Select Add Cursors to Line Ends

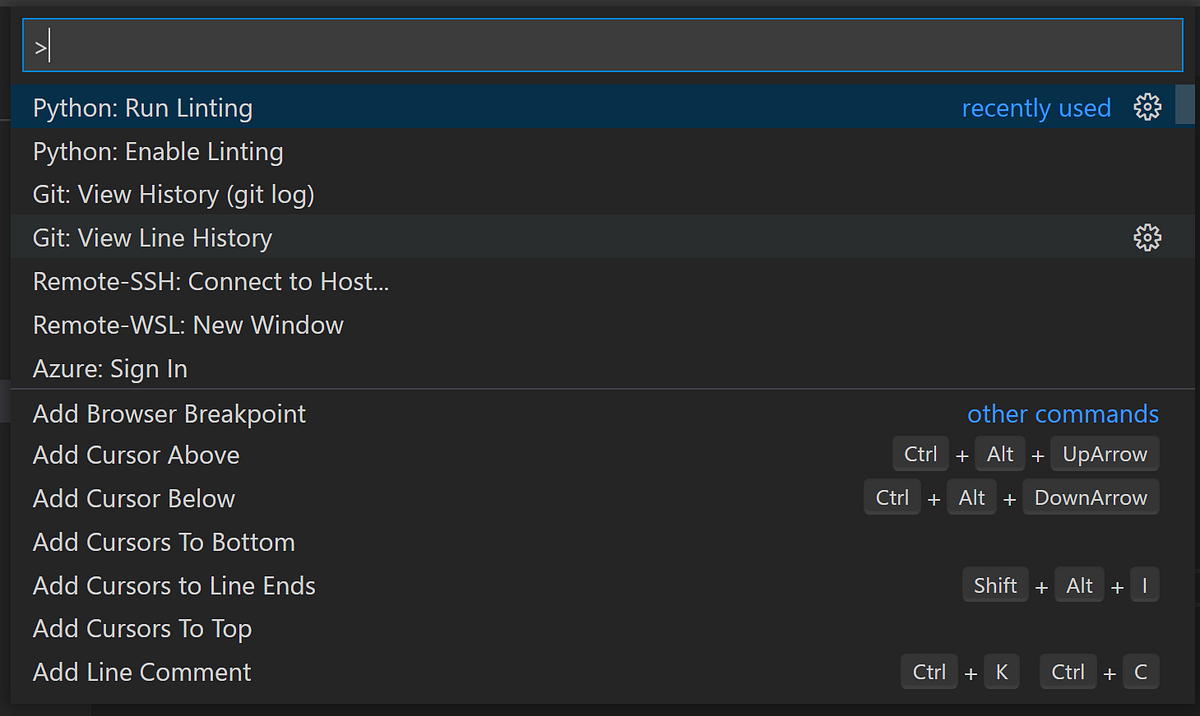tap(174, 586)
